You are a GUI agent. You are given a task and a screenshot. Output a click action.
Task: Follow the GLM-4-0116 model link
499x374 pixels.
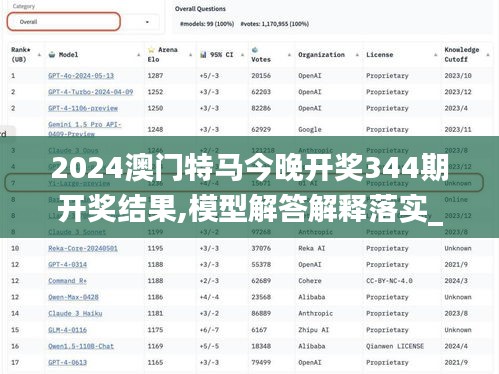click(x=67, y=330)
